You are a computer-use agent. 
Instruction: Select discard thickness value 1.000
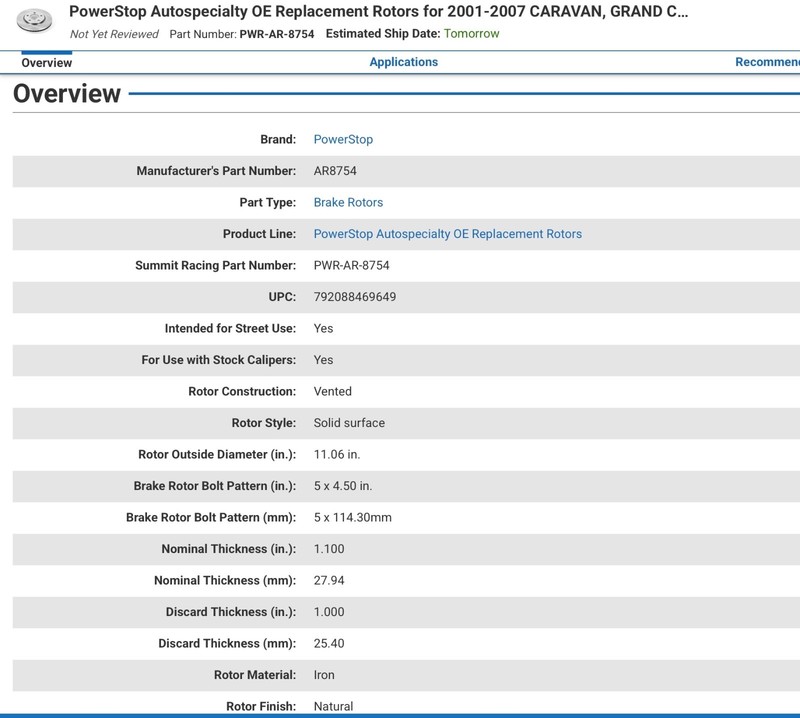[329, 612]
